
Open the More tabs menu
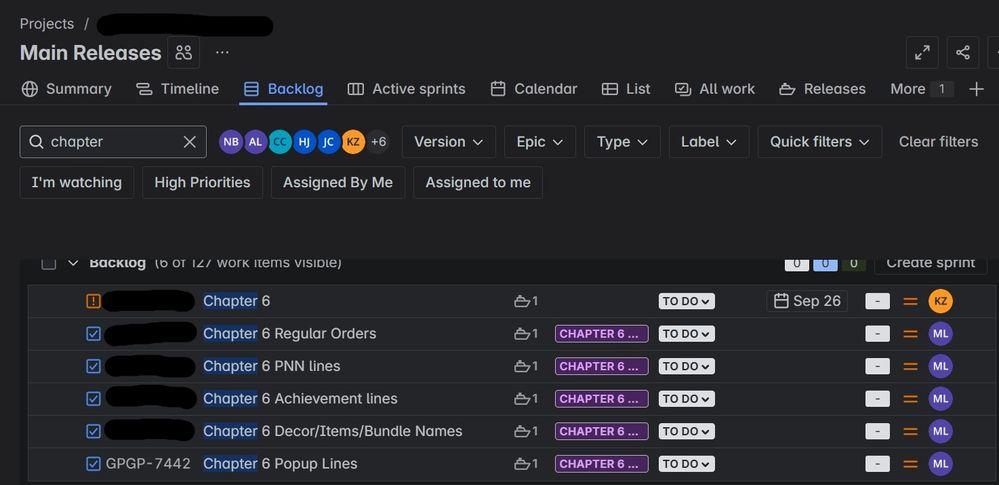(921, 89)
